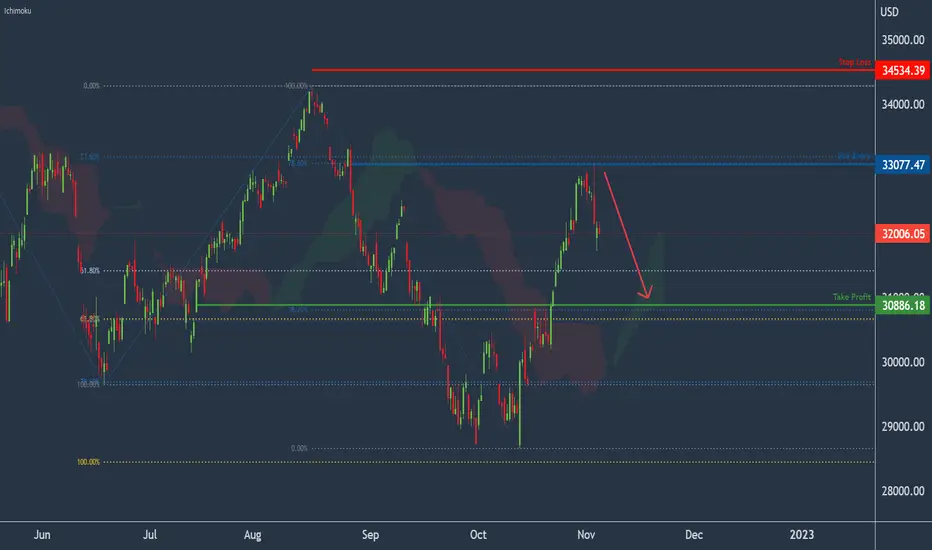Click the Dec label on the time axis
Viewport: 932px width, 550px height.
point(694,535)
